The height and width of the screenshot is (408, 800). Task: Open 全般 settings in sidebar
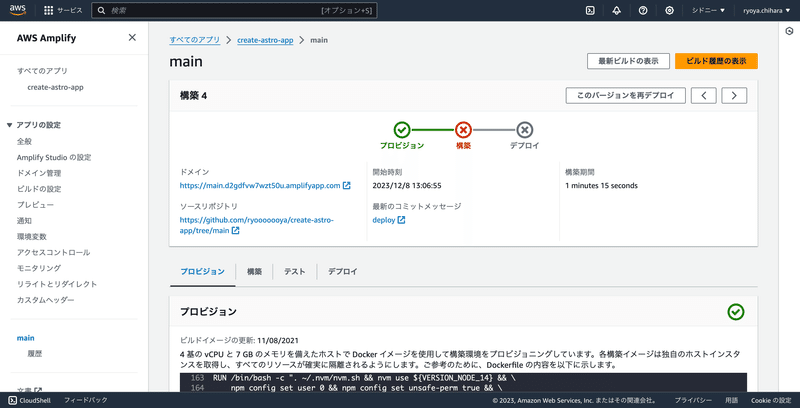tap(24, 141)
